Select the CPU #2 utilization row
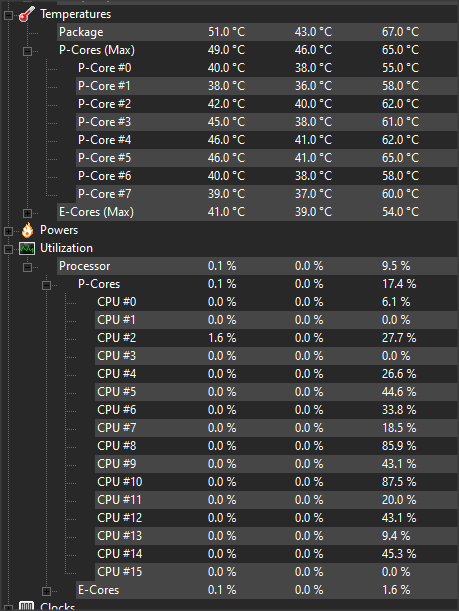 [276, 338]
